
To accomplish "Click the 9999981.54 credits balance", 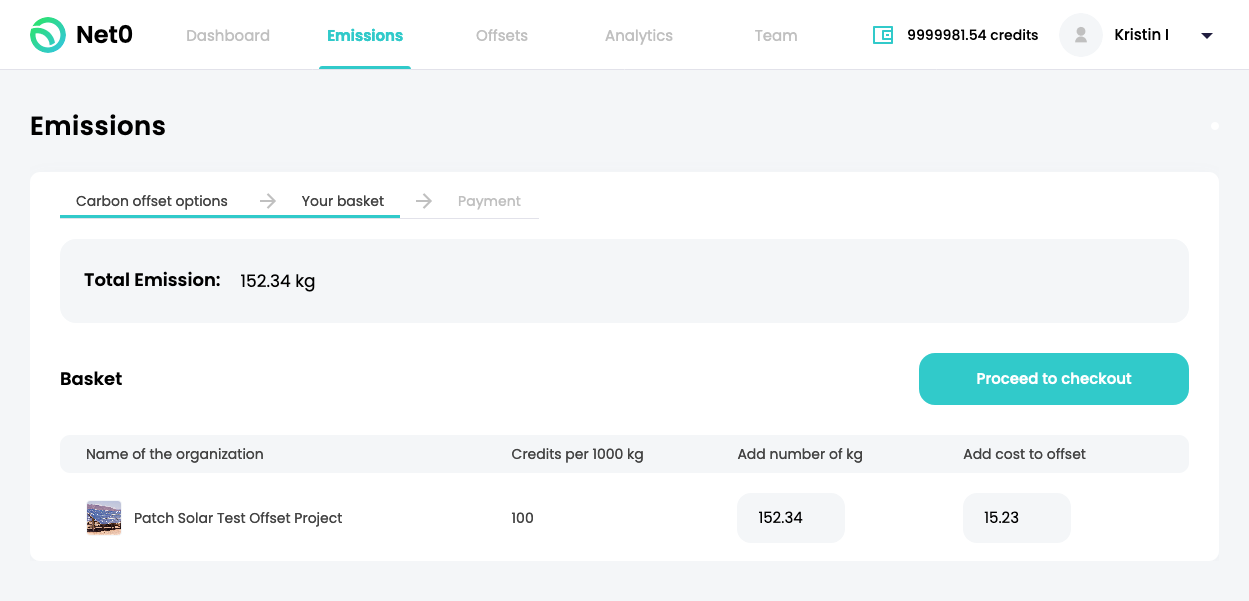I will coord(973,35).
